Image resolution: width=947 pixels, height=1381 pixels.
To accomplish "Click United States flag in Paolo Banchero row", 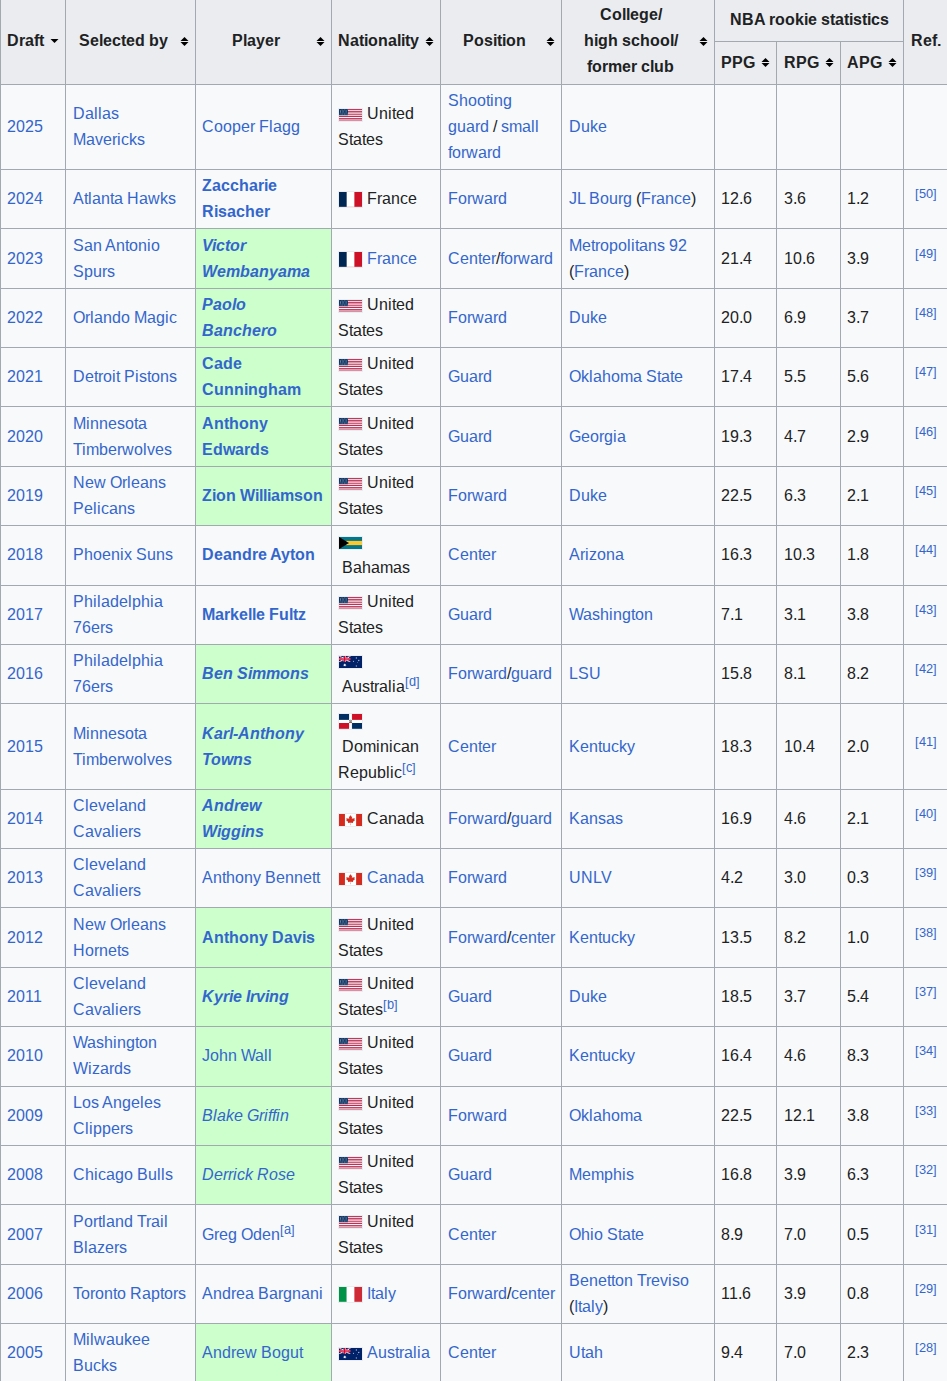I will tap(350, 305).
